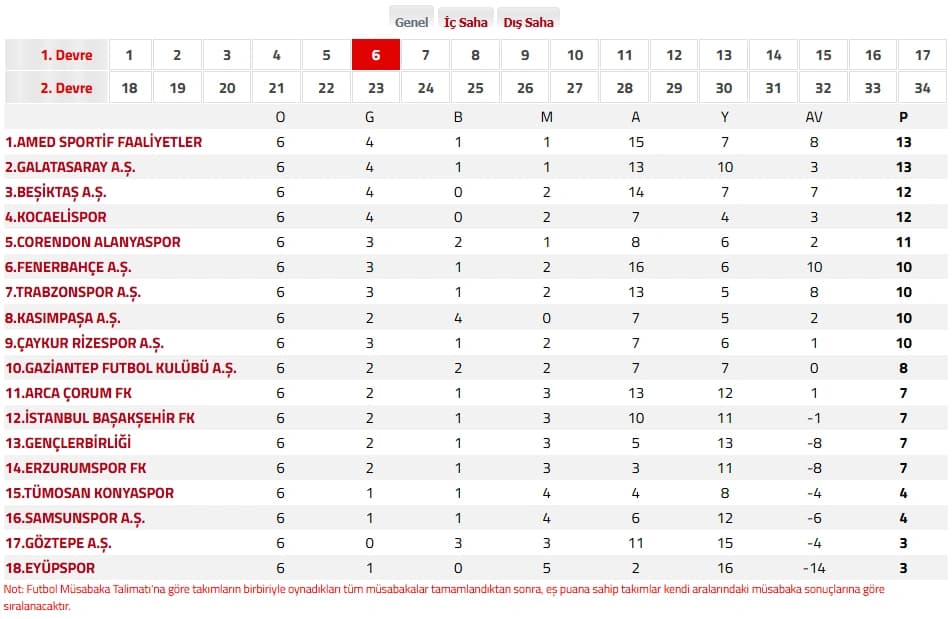Click the Eyüpspor team link
The image size is (952, 619).
[x=50, y=568]
